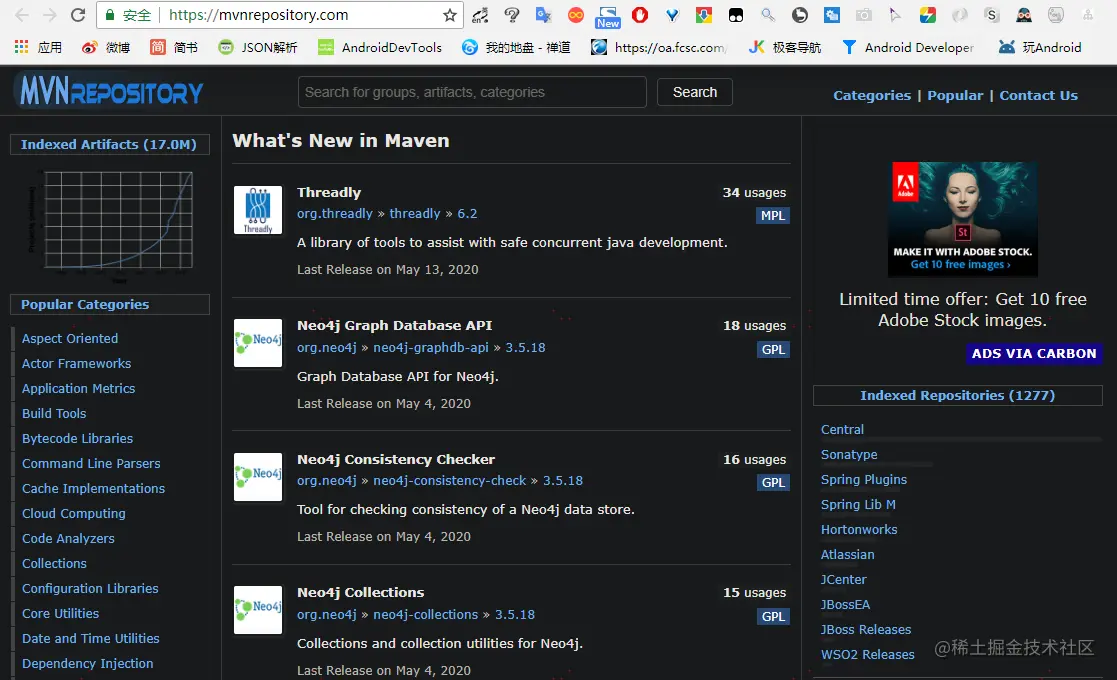
Task: Open the JCenter repository link
Action: coord(843,580)
